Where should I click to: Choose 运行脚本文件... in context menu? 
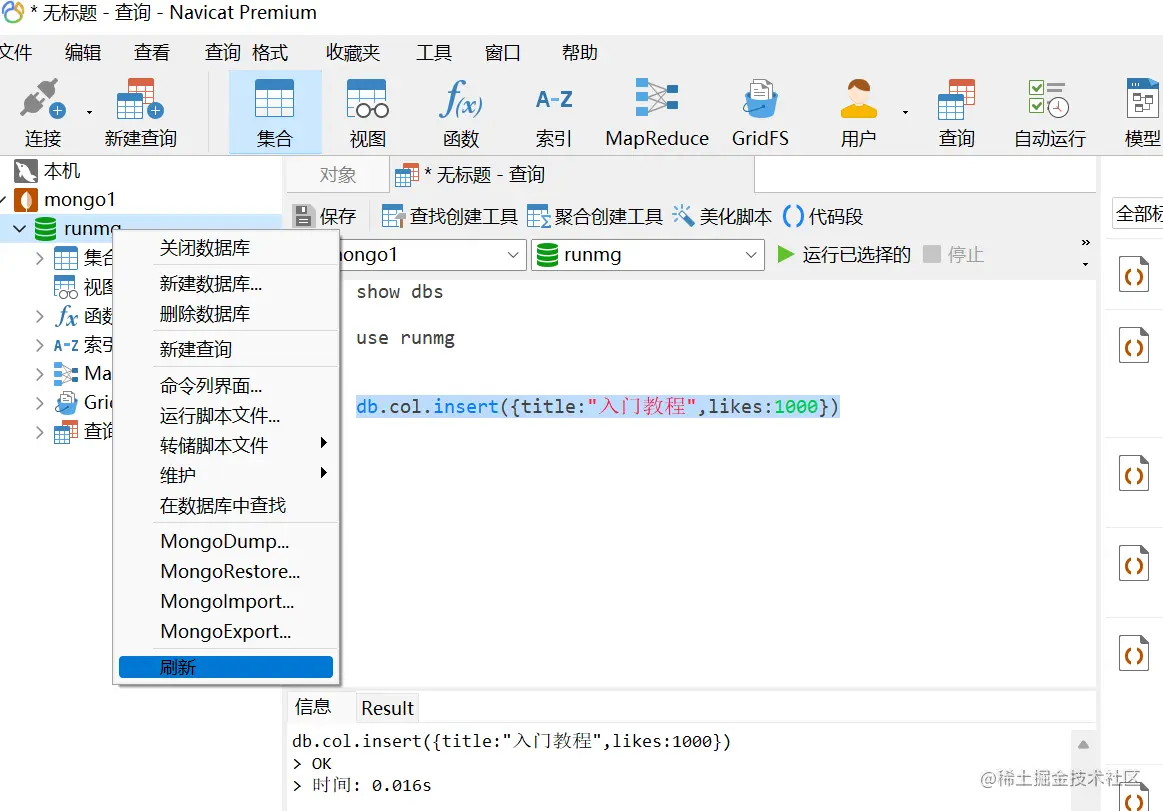pos(227,416)
